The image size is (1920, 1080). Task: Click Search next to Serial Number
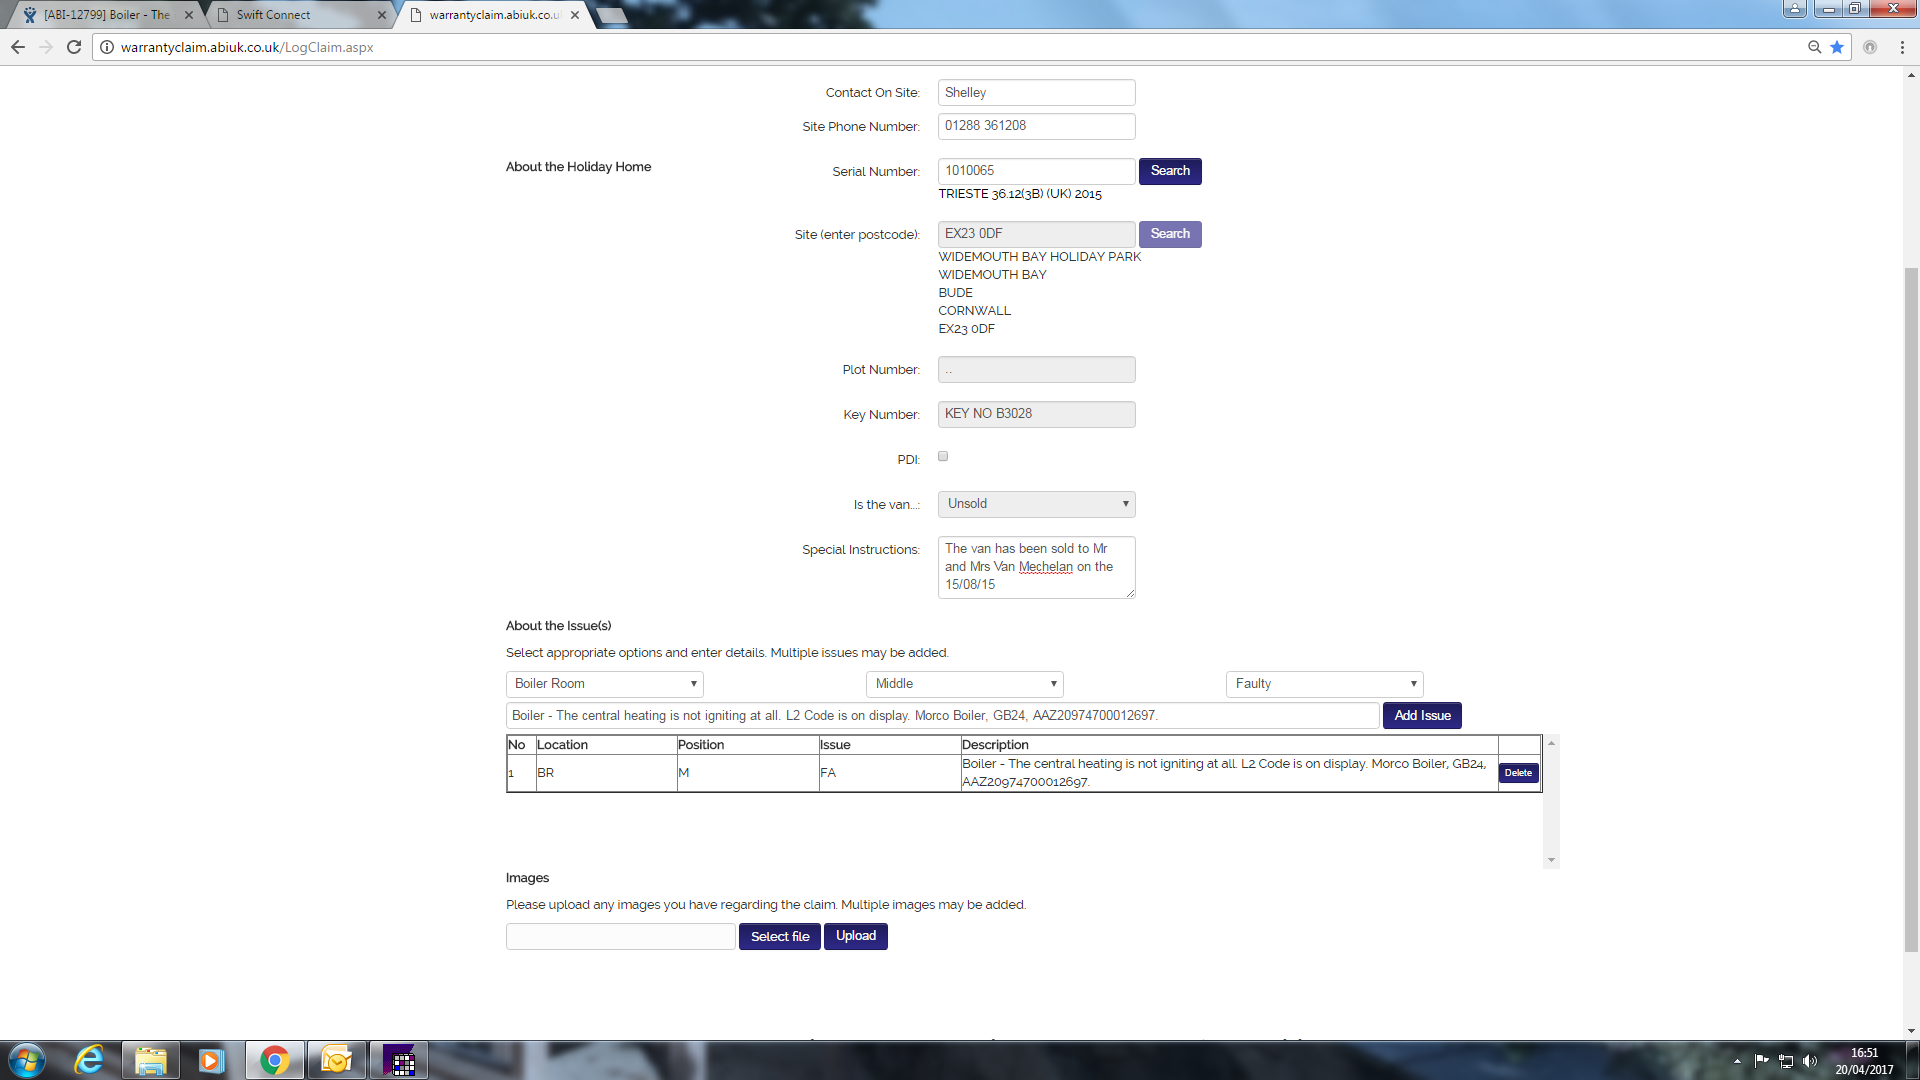[x=1170, y=171]
